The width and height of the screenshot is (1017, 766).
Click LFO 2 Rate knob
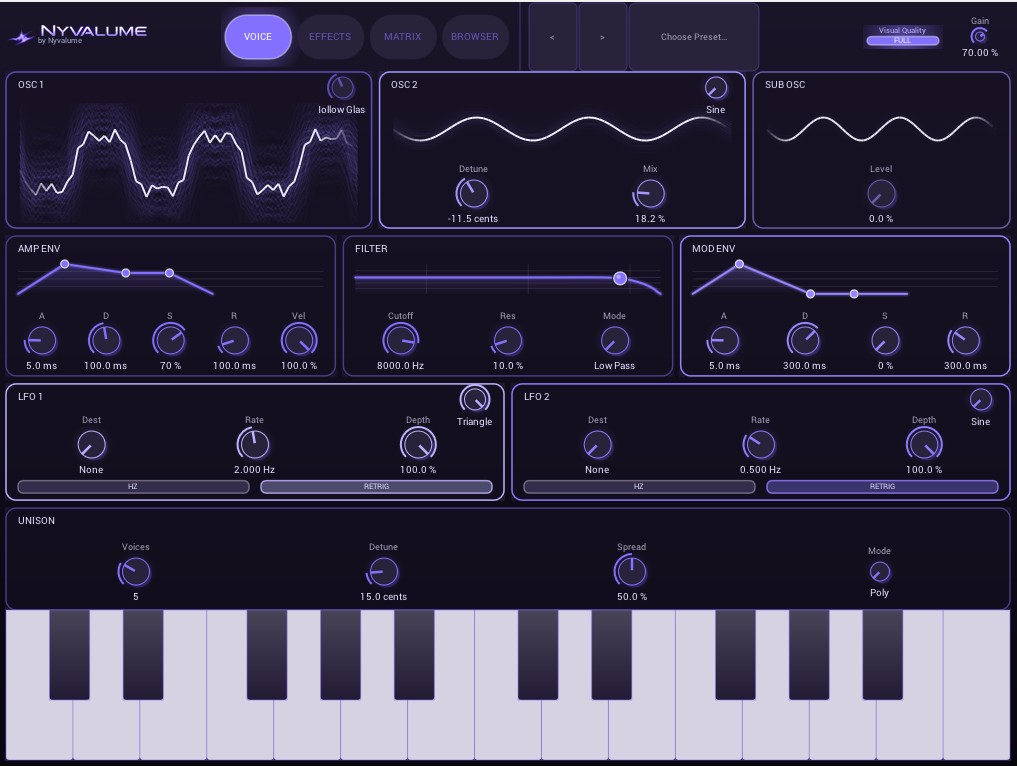click(x=760, y=444)
